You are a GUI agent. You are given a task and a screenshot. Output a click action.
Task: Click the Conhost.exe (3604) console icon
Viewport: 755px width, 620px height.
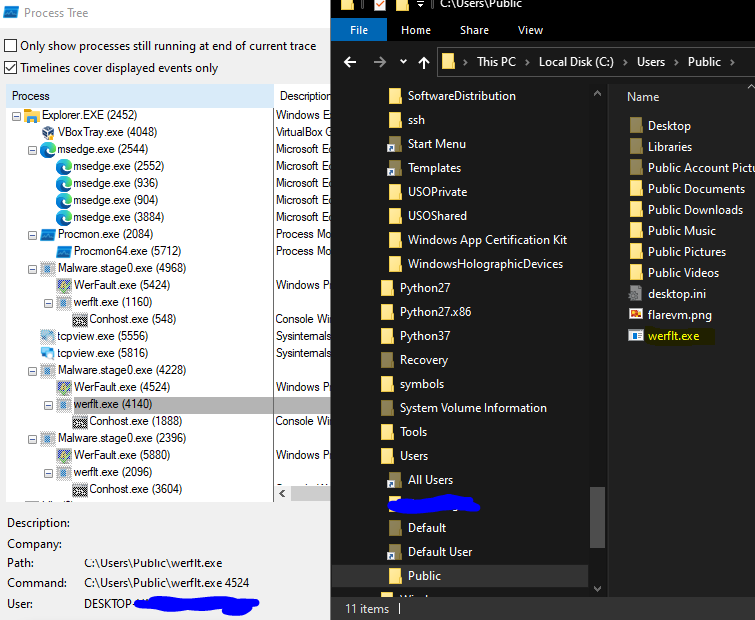pyautogui.click(x=80, y=490)
